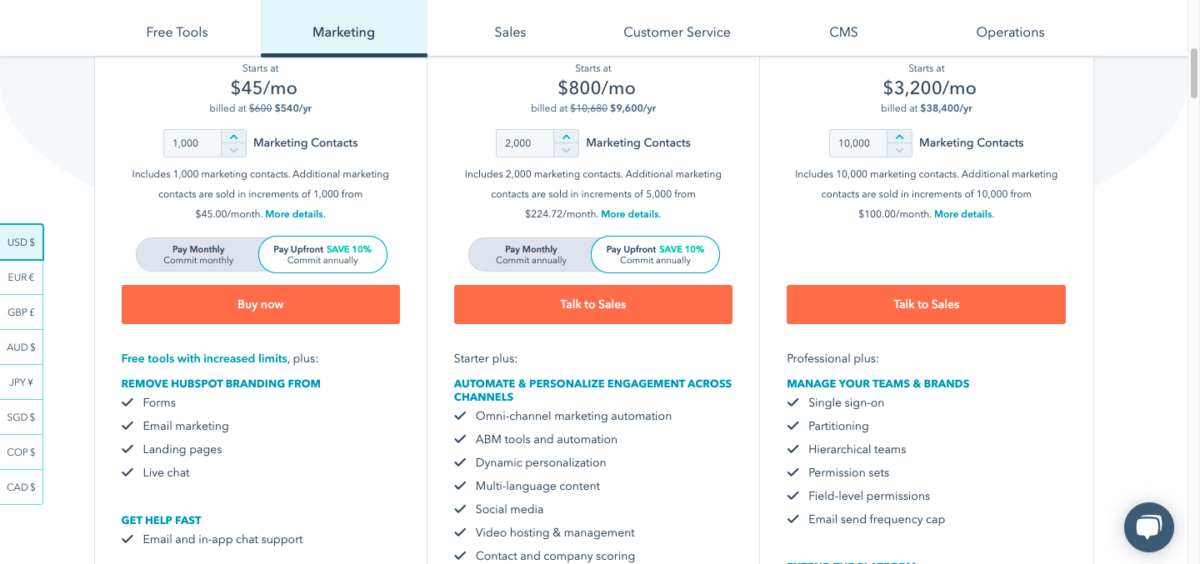
Task: Select Pay Upfront under the $45/mo plan
Action: (322, 255)
